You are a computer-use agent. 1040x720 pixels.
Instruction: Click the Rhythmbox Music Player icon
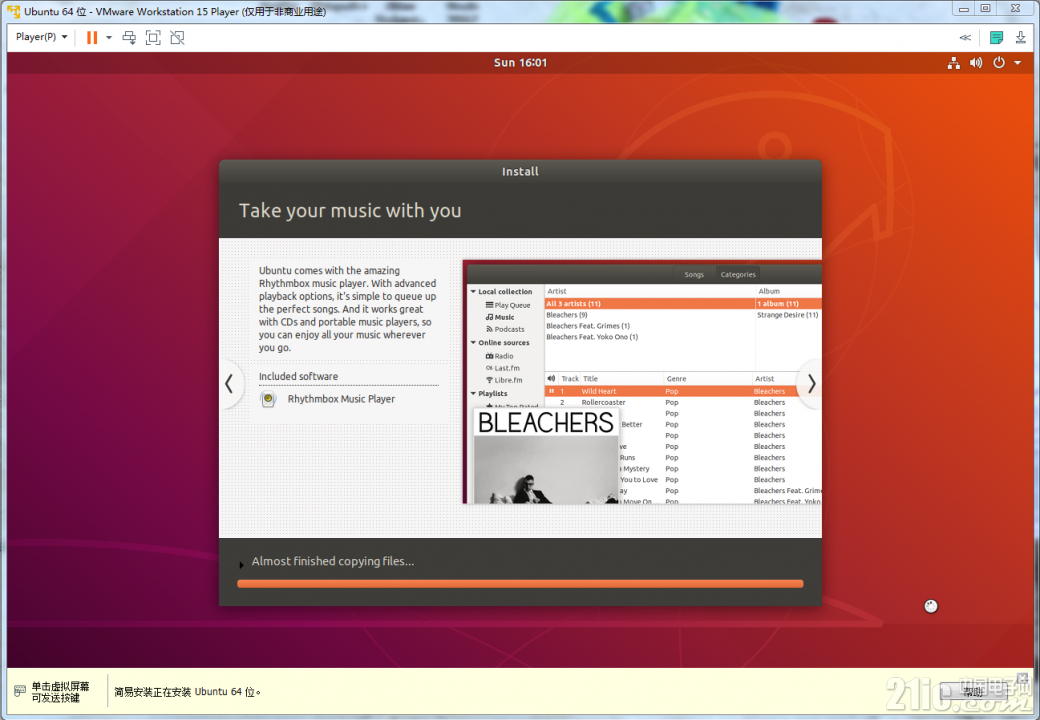pos(268,399)
